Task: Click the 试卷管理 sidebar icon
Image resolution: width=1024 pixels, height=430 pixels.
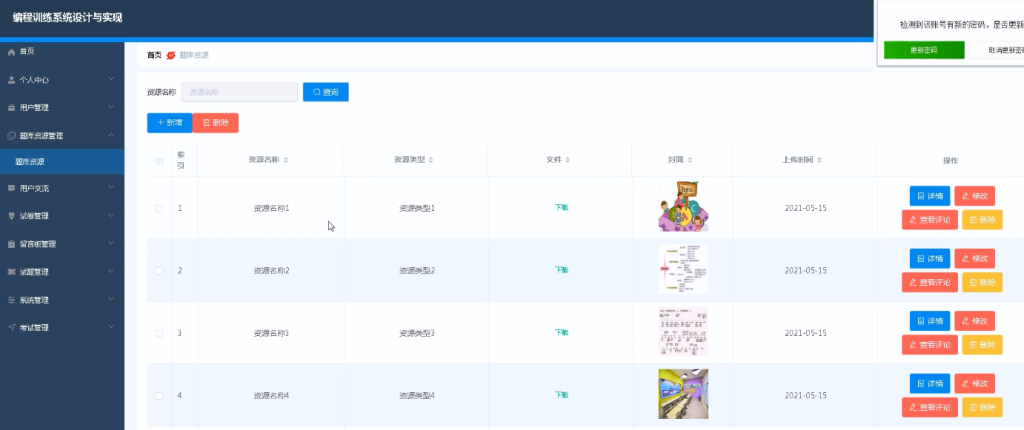Action: [11, 216]
